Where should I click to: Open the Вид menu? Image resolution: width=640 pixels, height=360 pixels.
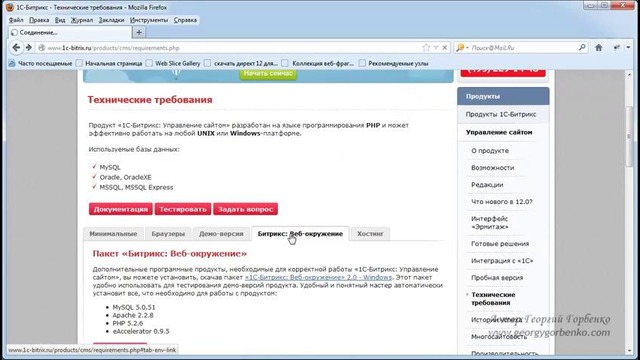click(60, 20)
